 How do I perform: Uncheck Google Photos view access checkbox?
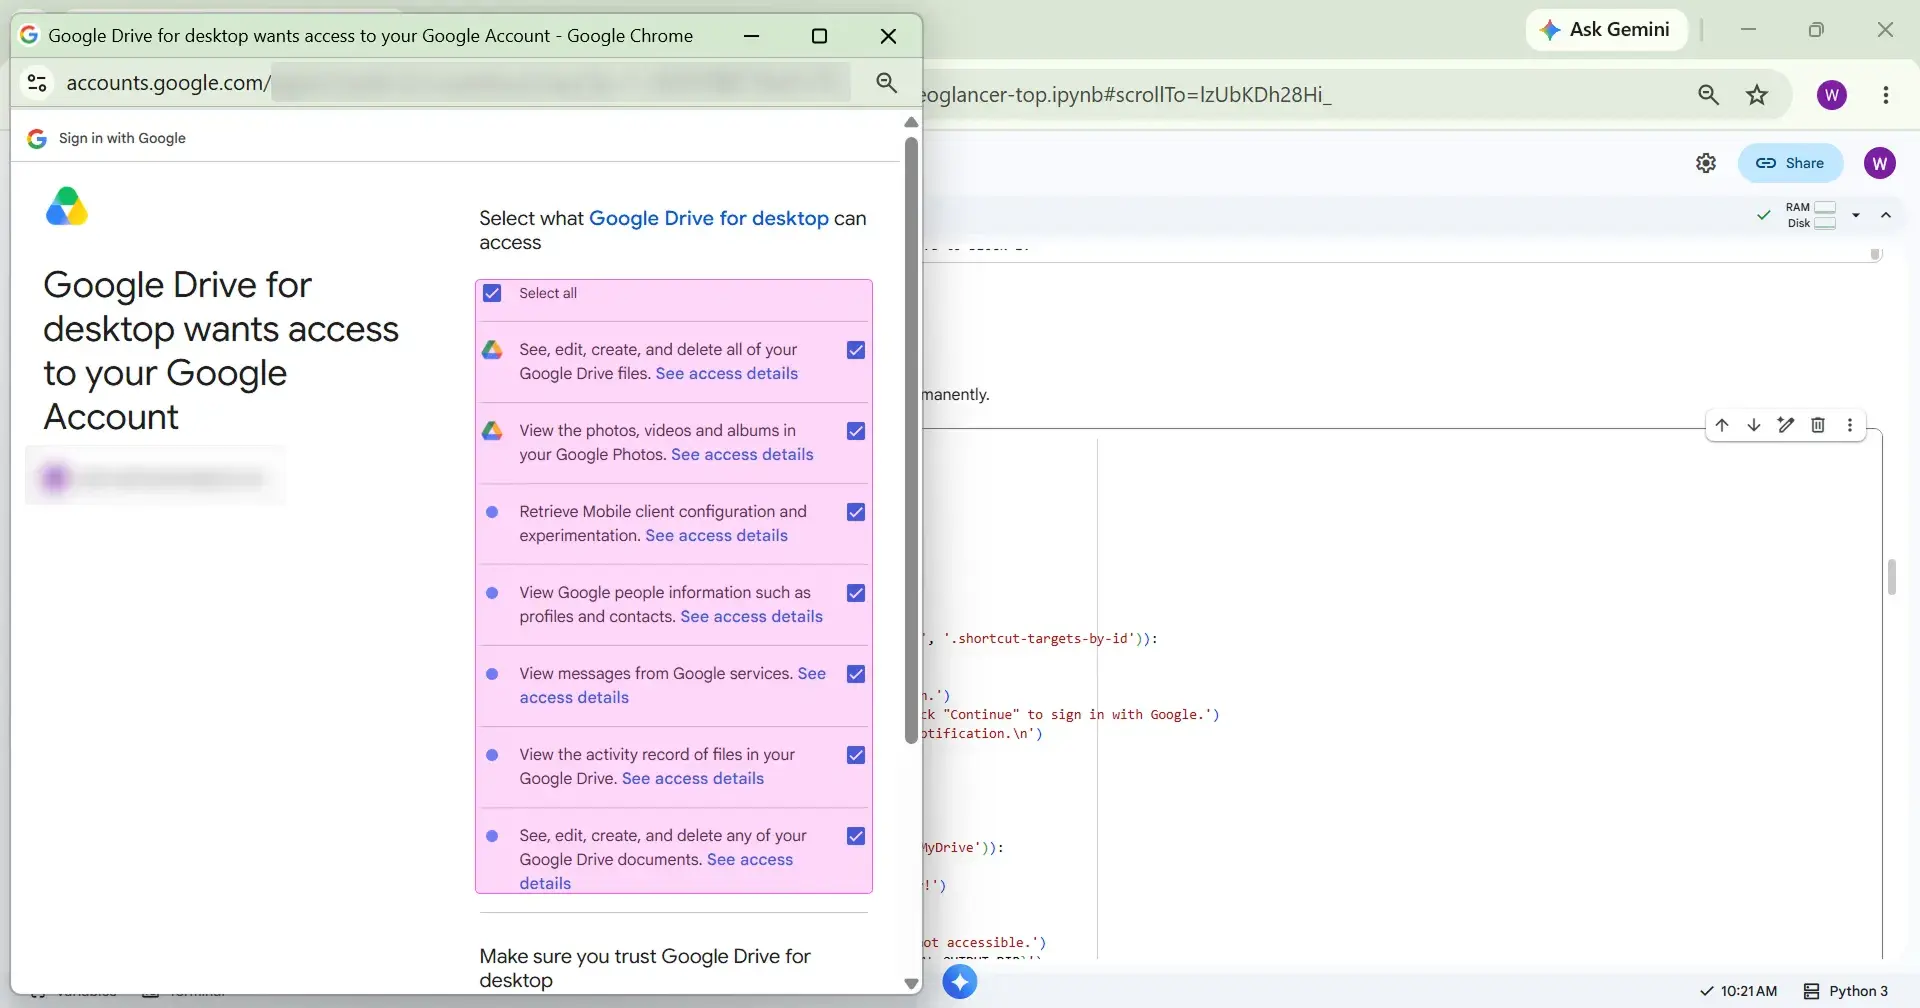click(x=856, y=431)
